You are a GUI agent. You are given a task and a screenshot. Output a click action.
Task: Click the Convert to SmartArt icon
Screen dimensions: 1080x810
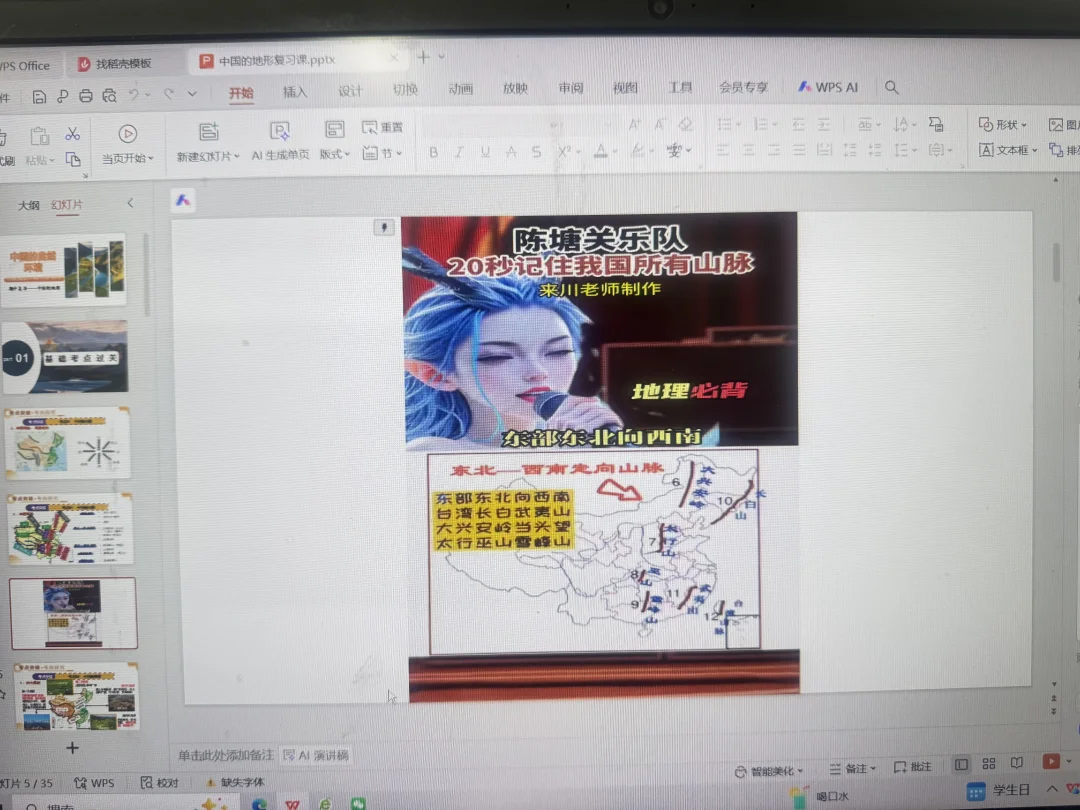click(x=936, y=124)
